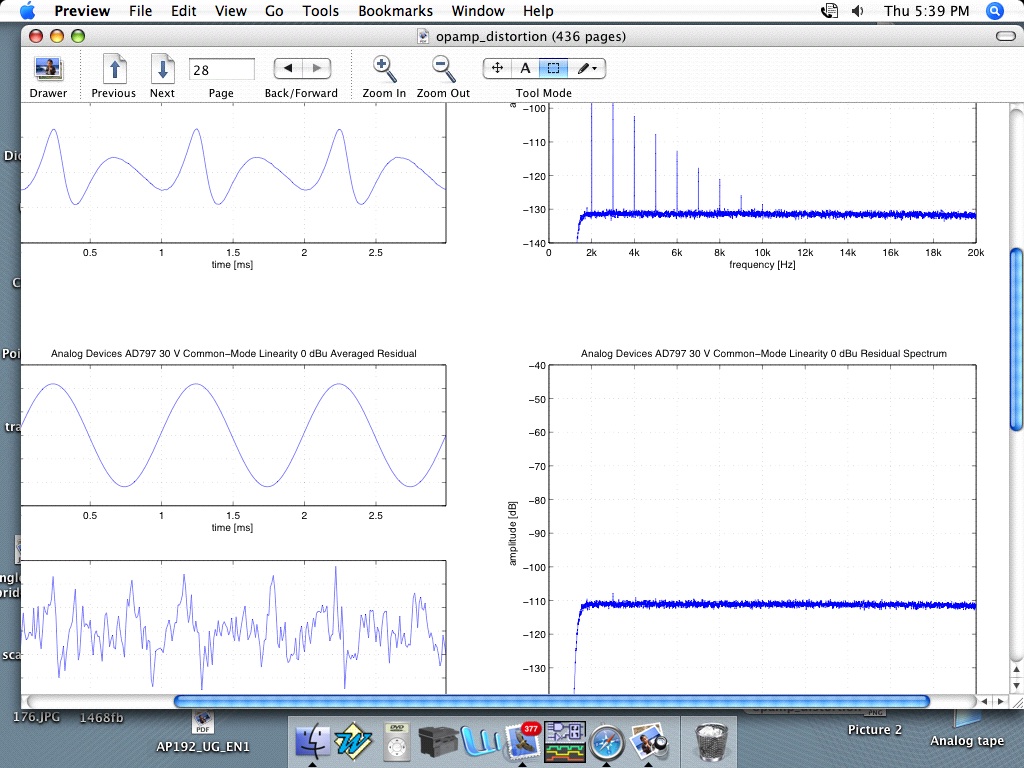
Task: Click the Back arrow button
Action: point(288,68)
